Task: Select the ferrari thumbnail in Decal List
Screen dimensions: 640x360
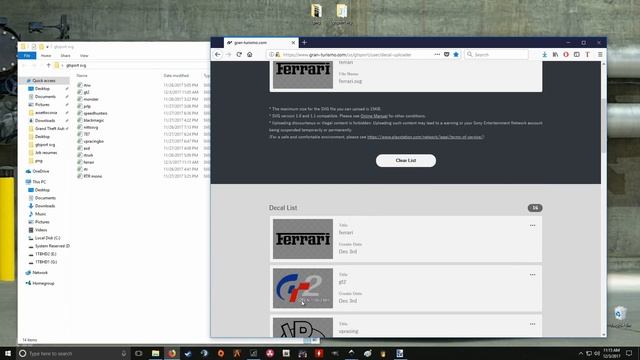Action: tap(303, 239)
